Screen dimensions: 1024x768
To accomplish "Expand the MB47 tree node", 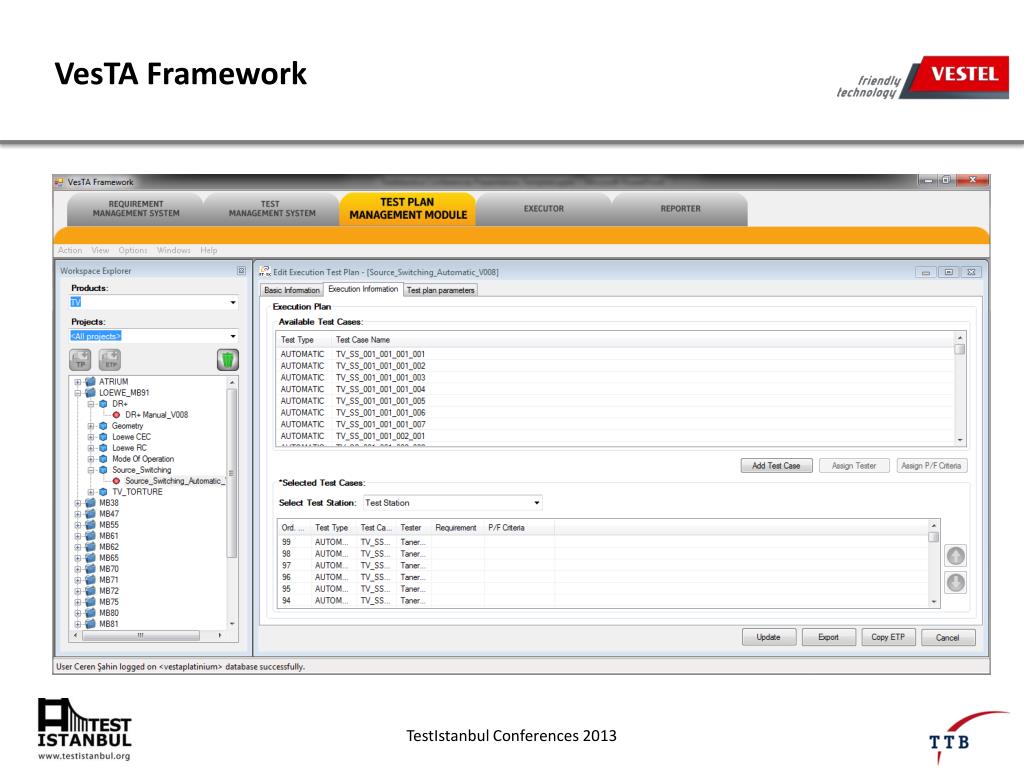I will [78, 514].
